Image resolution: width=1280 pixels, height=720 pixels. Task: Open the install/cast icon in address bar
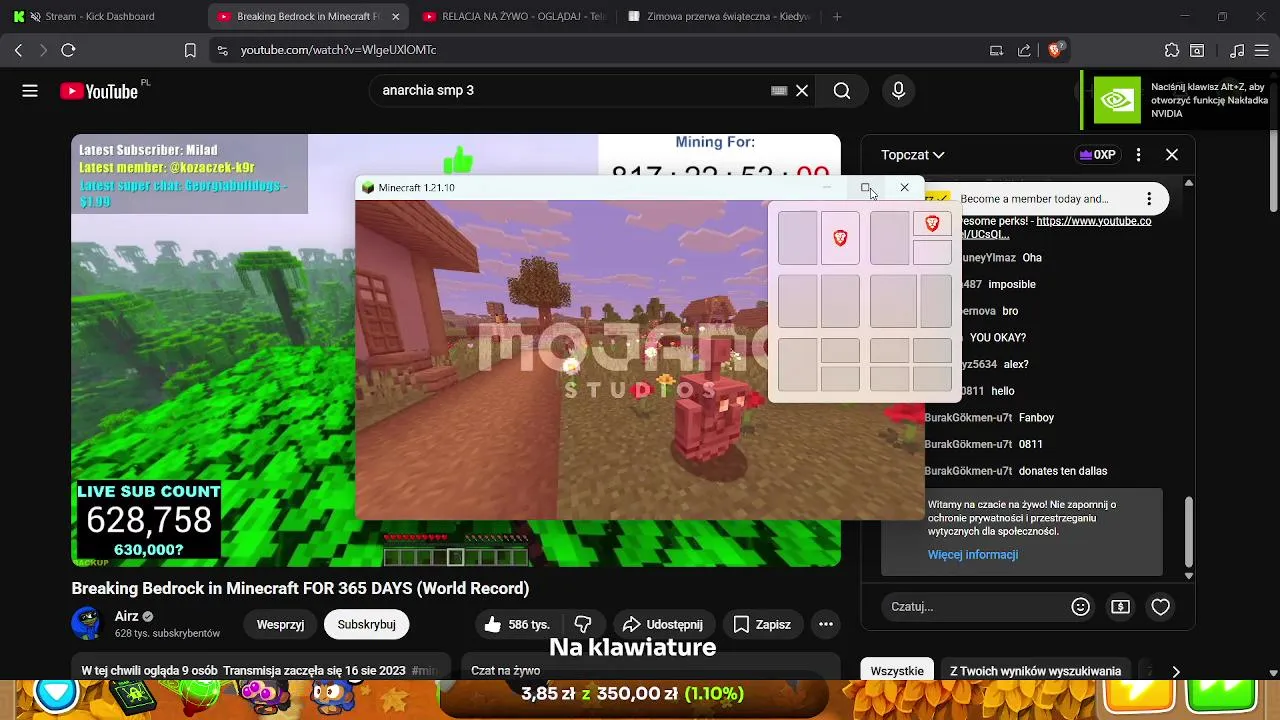click(x=996, y=50)
